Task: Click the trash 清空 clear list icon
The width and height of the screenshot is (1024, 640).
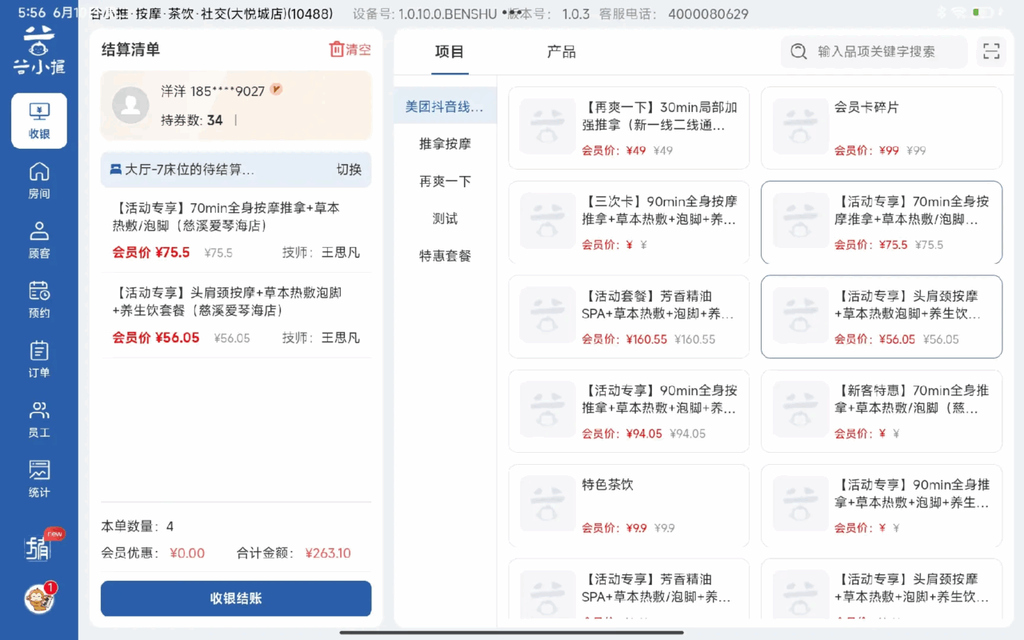Action: 350,50
